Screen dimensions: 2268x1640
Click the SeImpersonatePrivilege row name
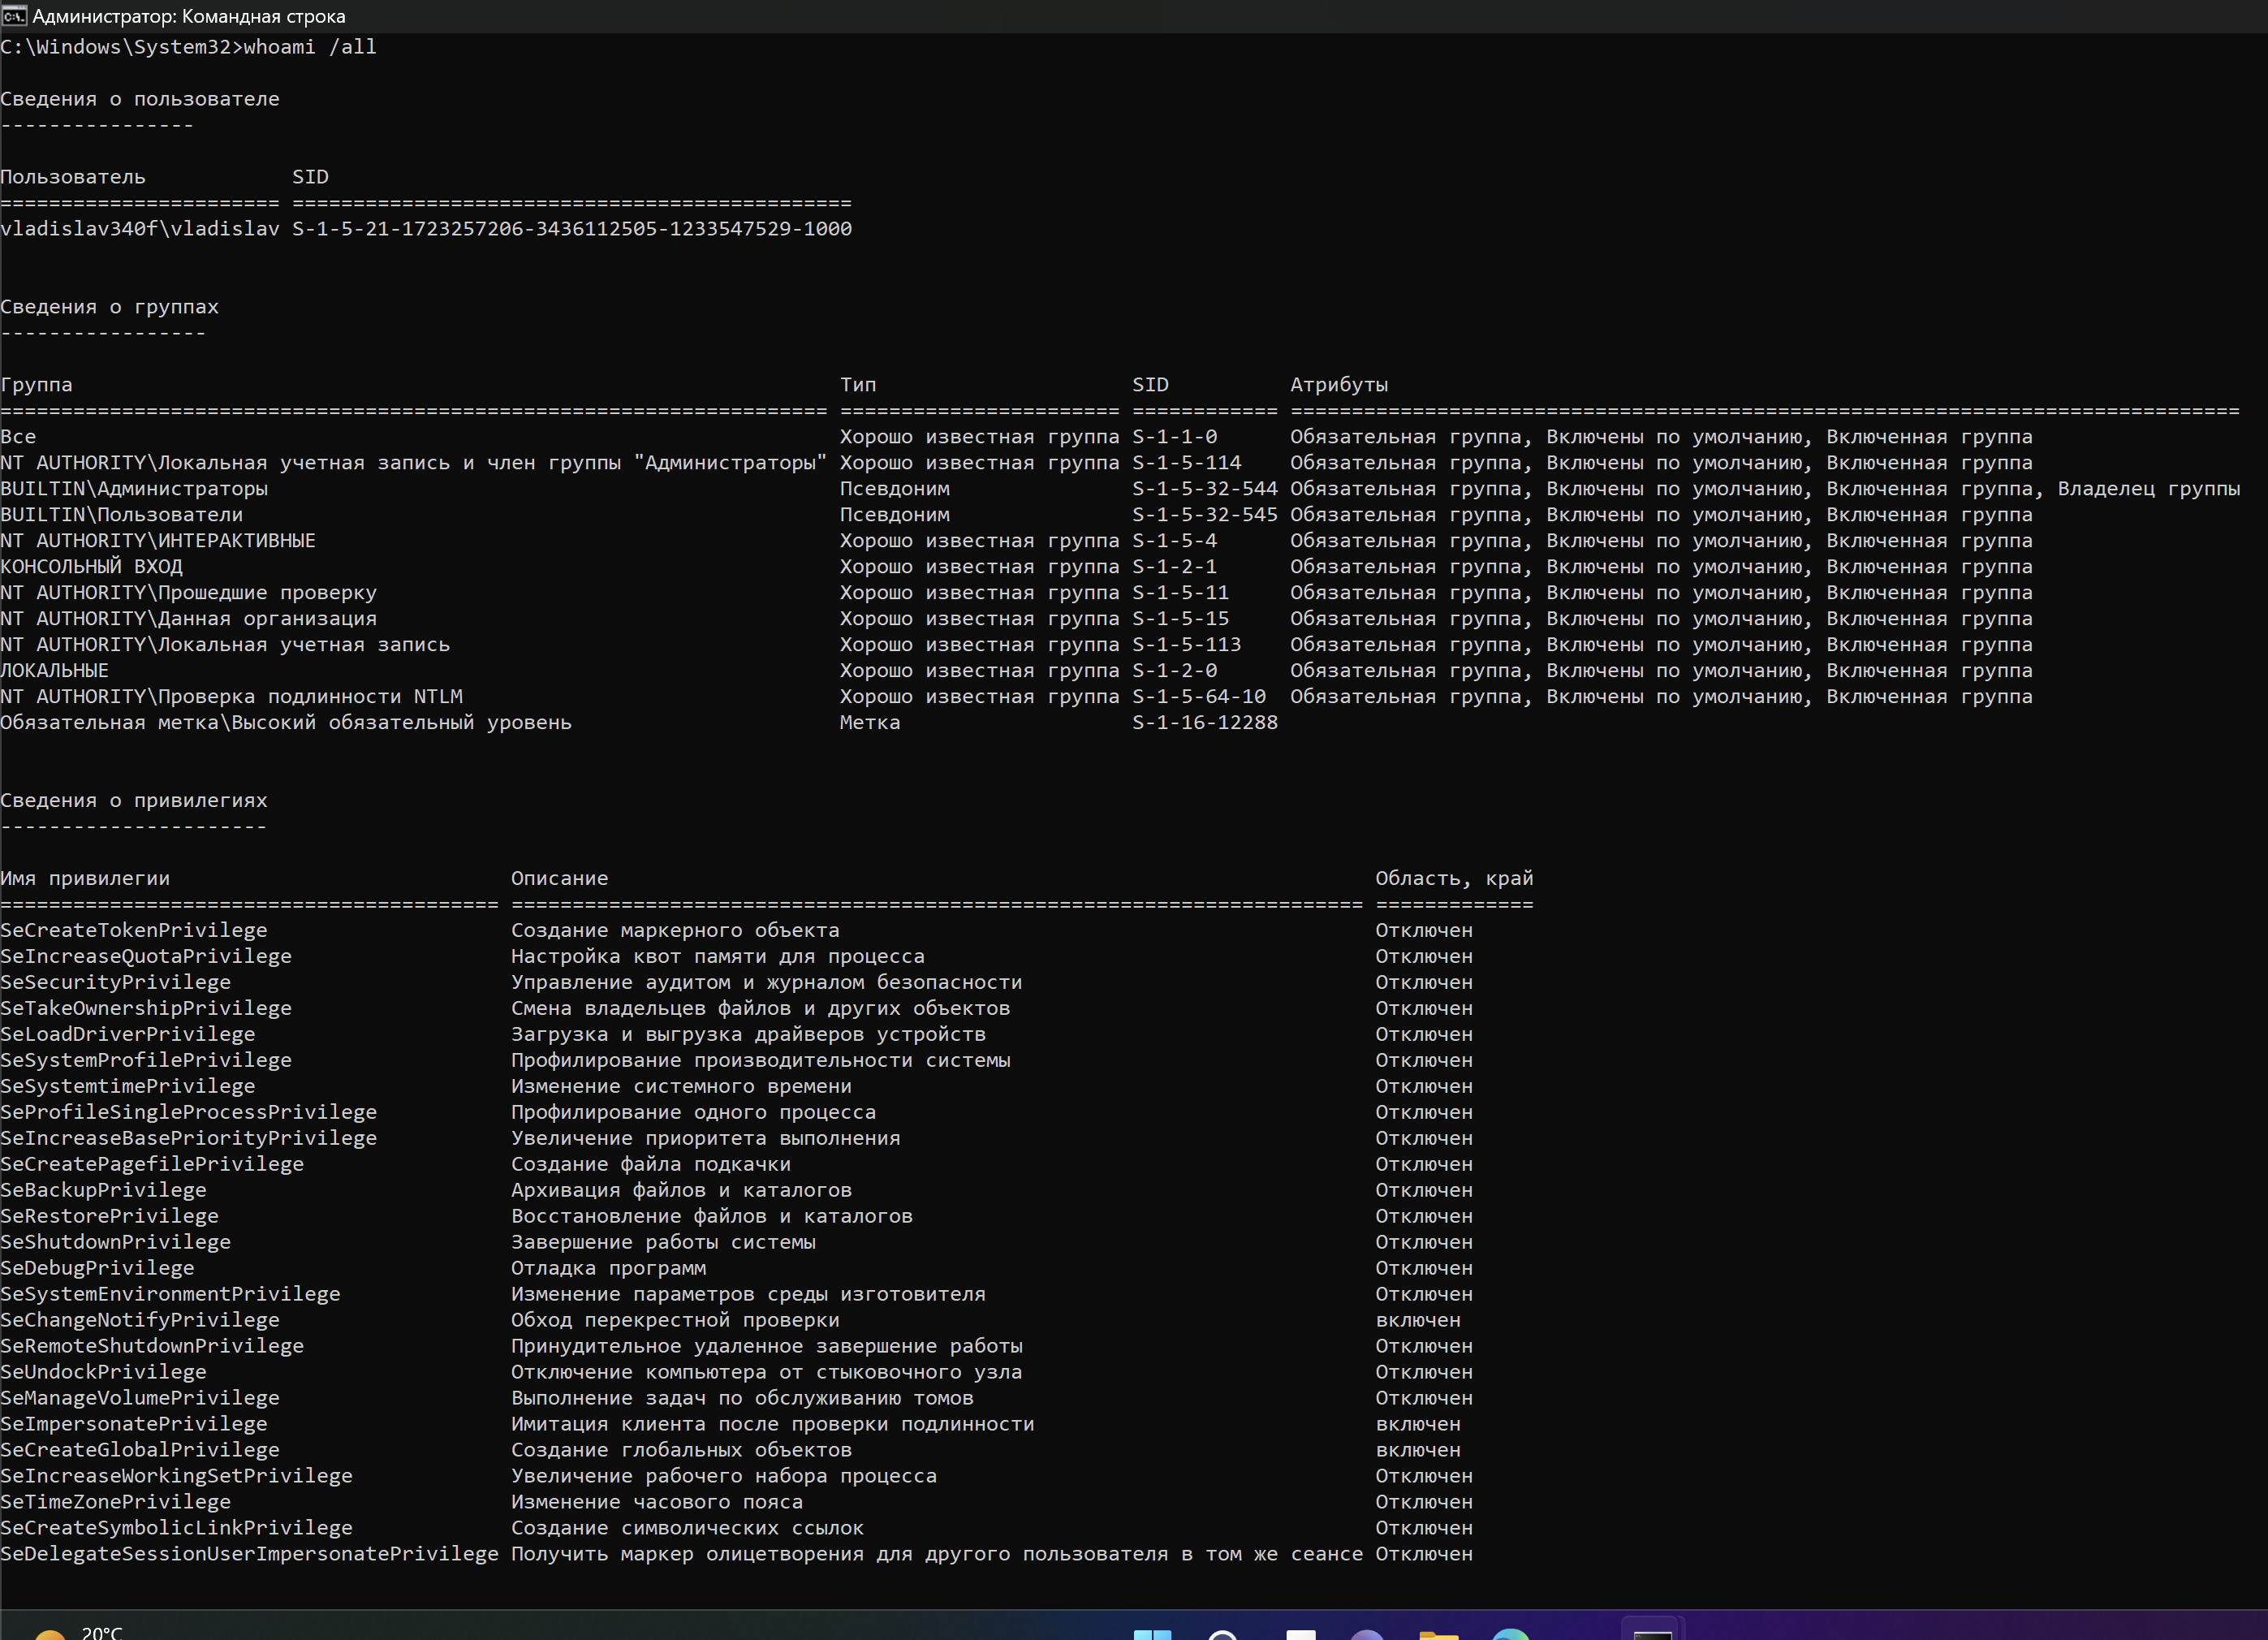134,1424
